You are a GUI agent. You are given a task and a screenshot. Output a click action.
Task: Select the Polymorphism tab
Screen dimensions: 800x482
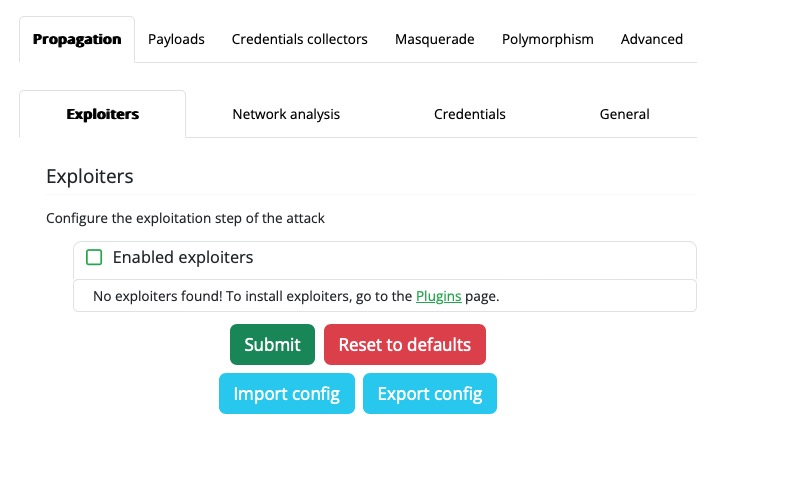547,39
